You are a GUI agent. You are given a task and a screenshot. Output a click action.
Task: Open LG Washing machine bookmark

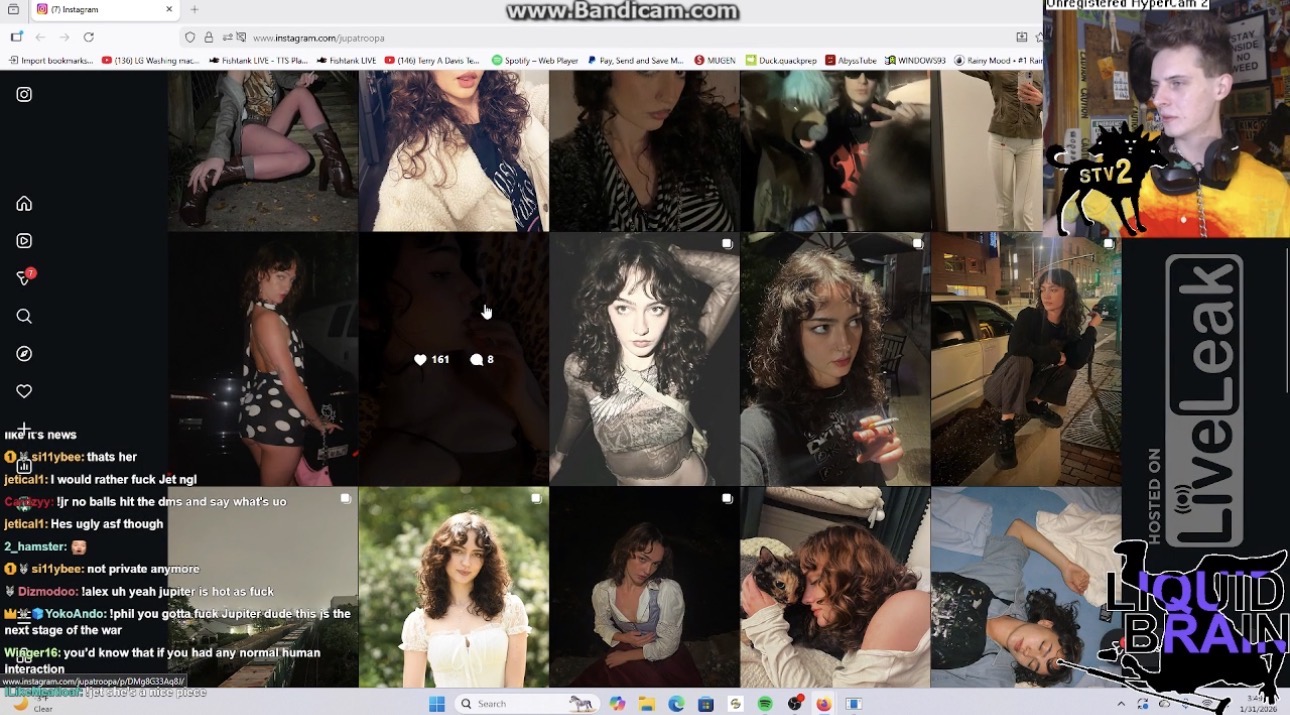[150, 61]
